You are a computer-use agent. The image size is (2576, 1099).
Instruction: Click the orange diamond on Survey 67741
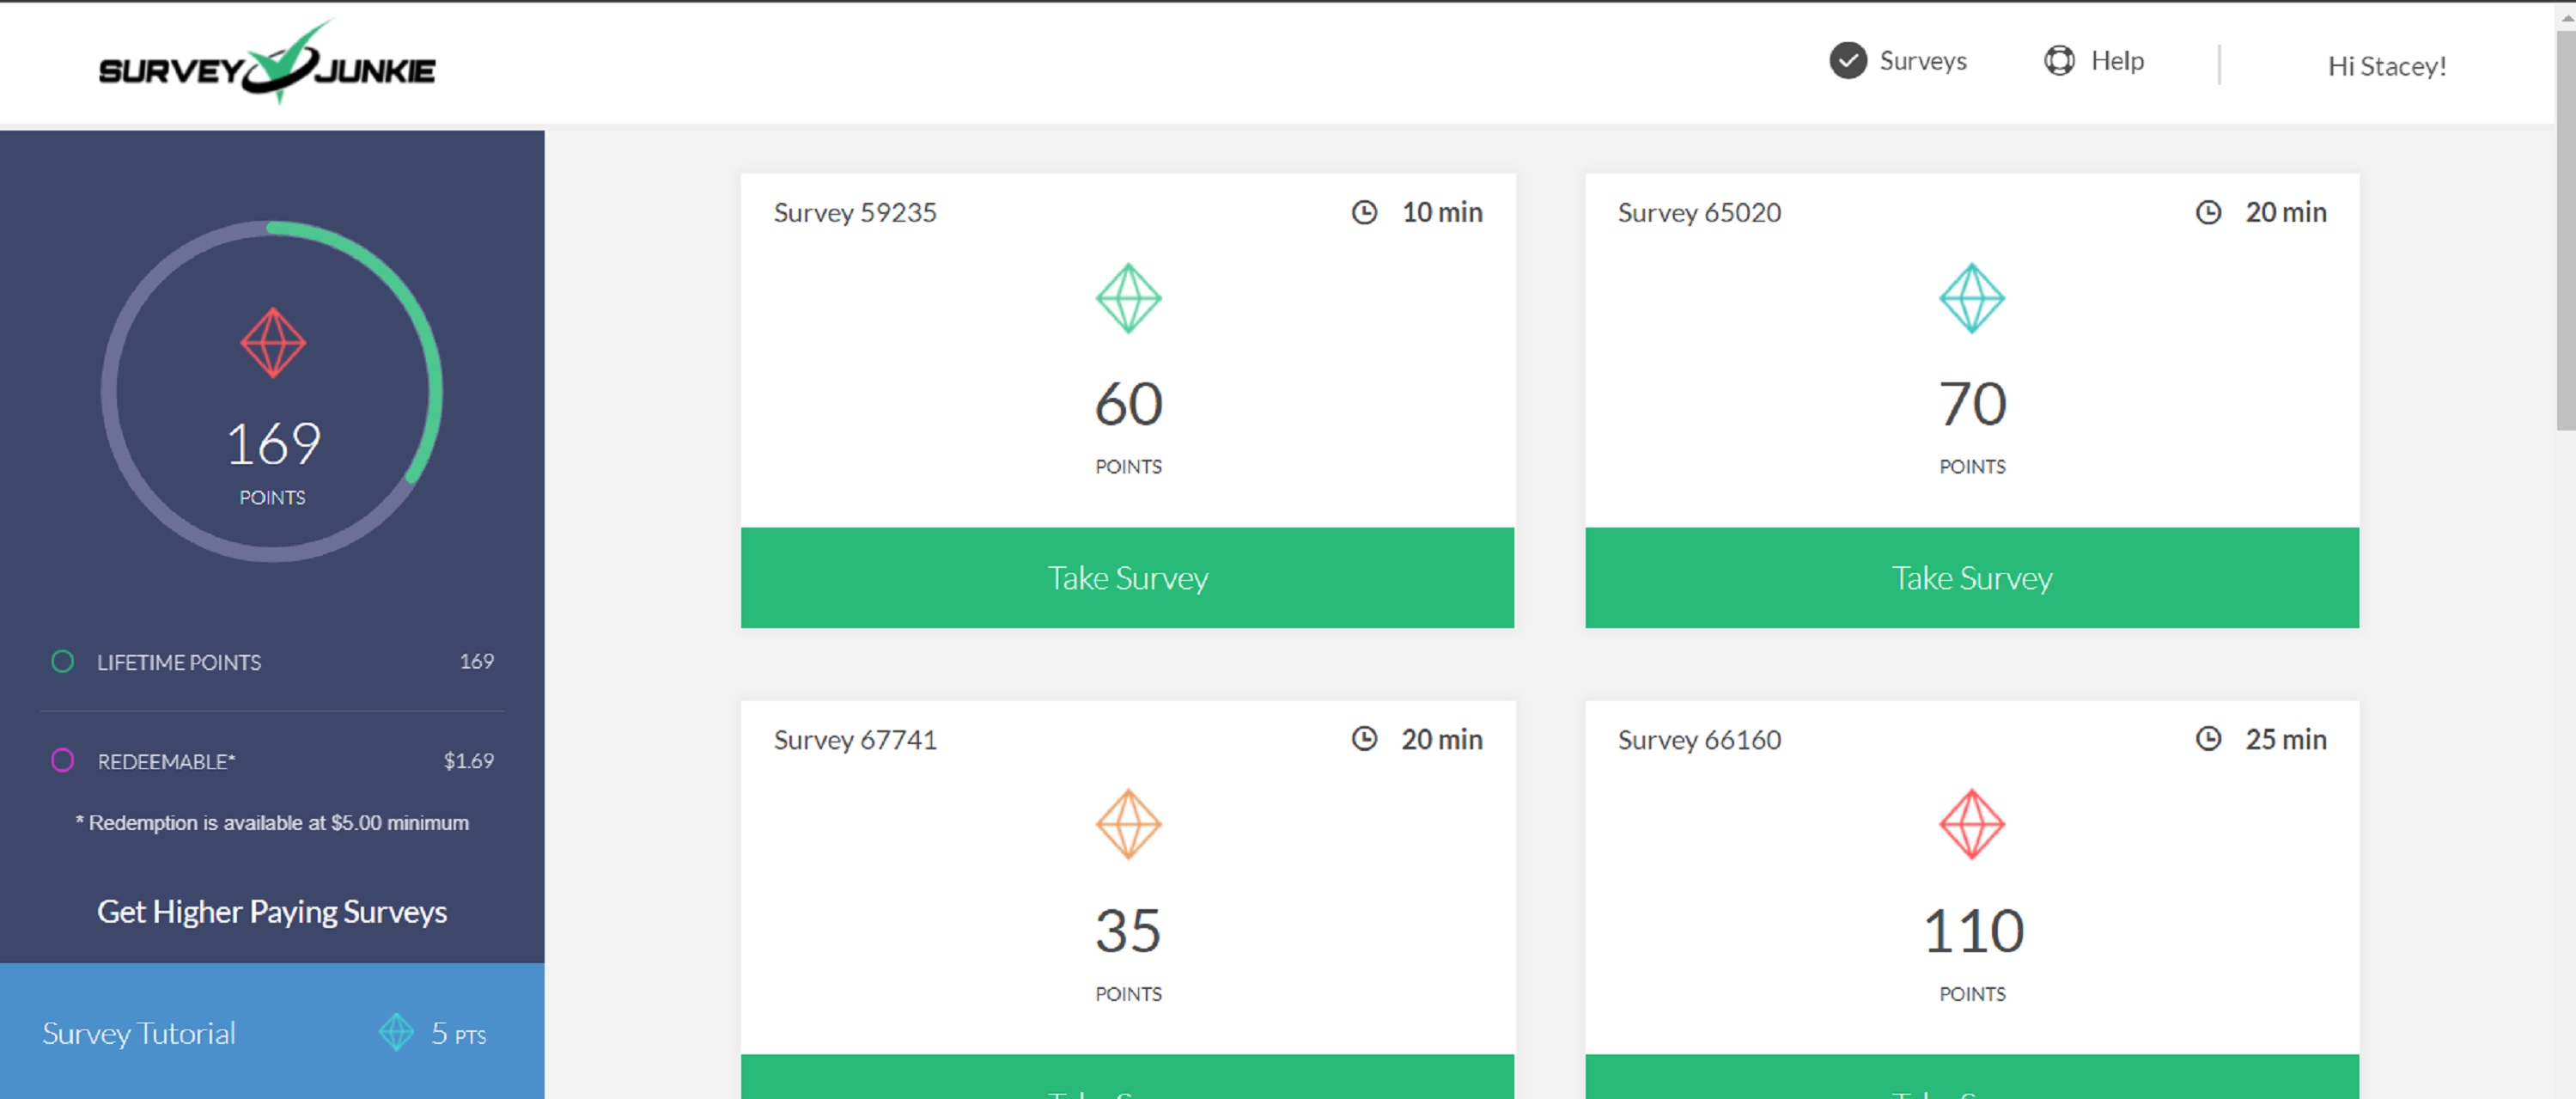(1128, 824)
